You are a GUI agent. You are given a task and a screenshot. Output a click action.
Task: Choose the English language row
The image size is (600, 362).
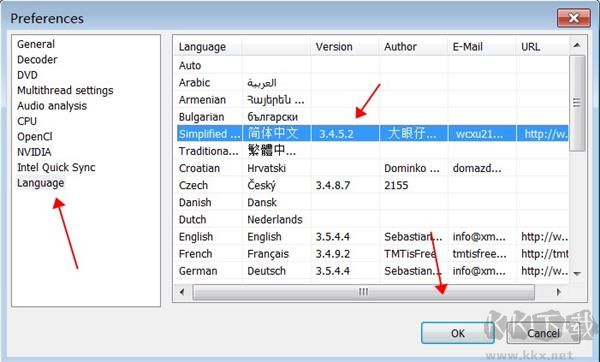pos(372,236)
